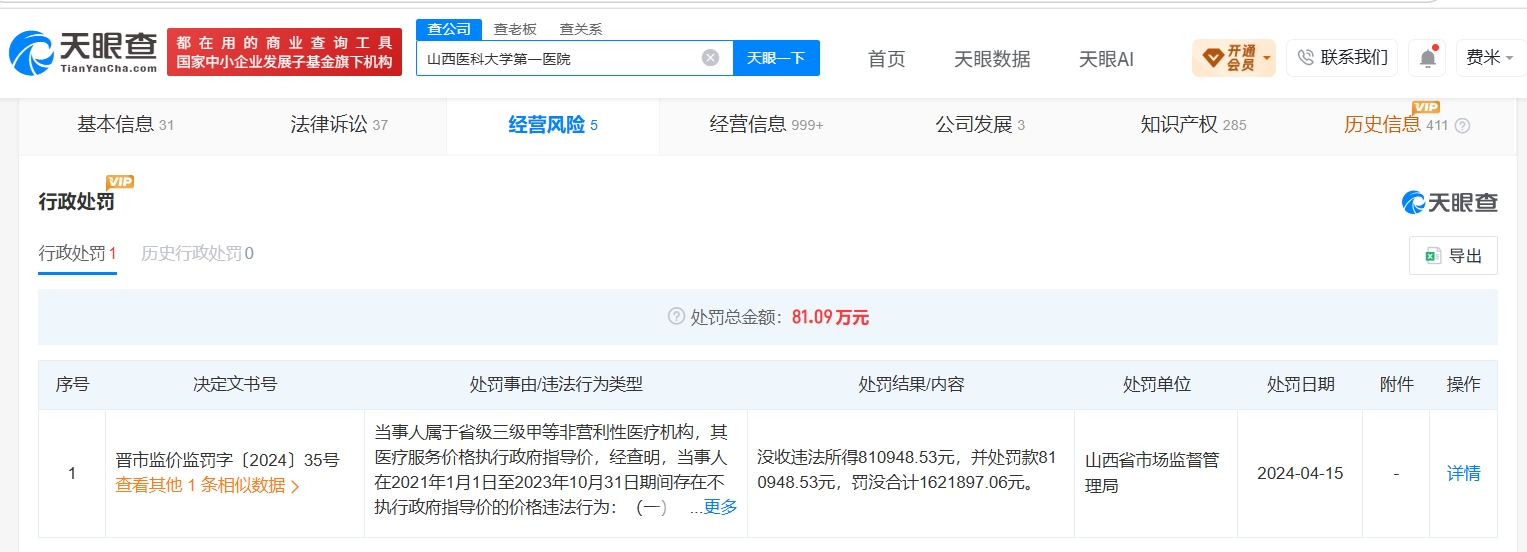The width and height of the screenshot is (1527, 552).
Task: Select the 经营风险 tab
Action: click(553, 125)
